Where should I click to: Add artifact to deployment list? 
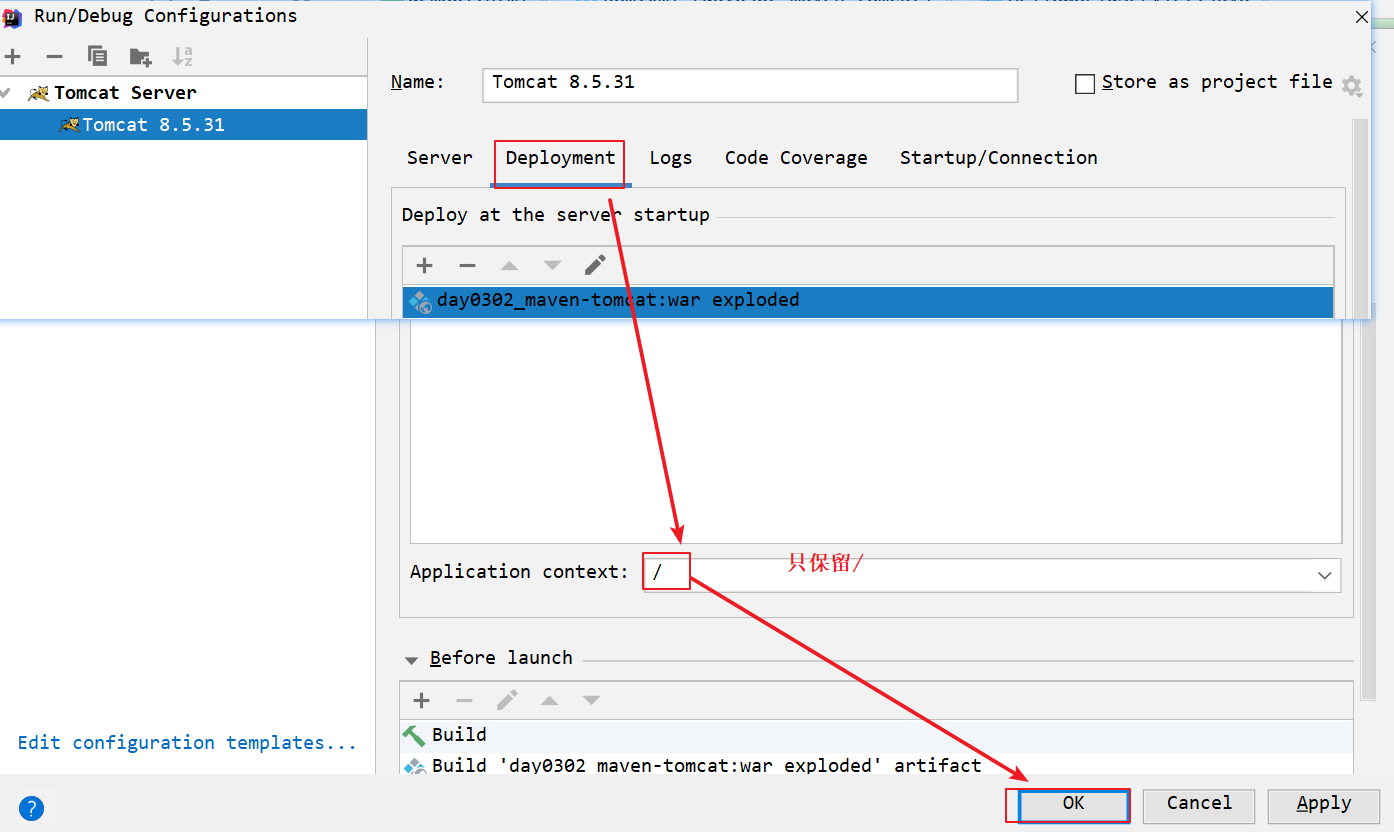[x=425, y=265]
